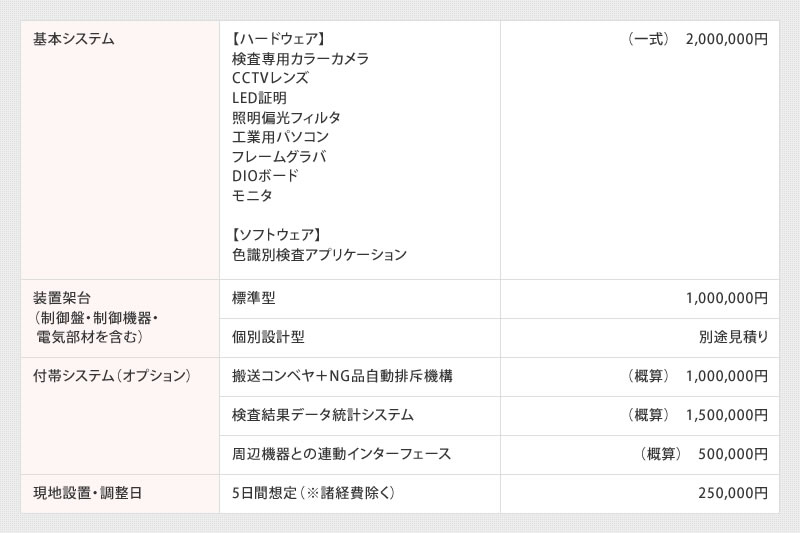Click the DIOボード entry
The height and width of the screenshot is (533, 800).
[265, 175]
